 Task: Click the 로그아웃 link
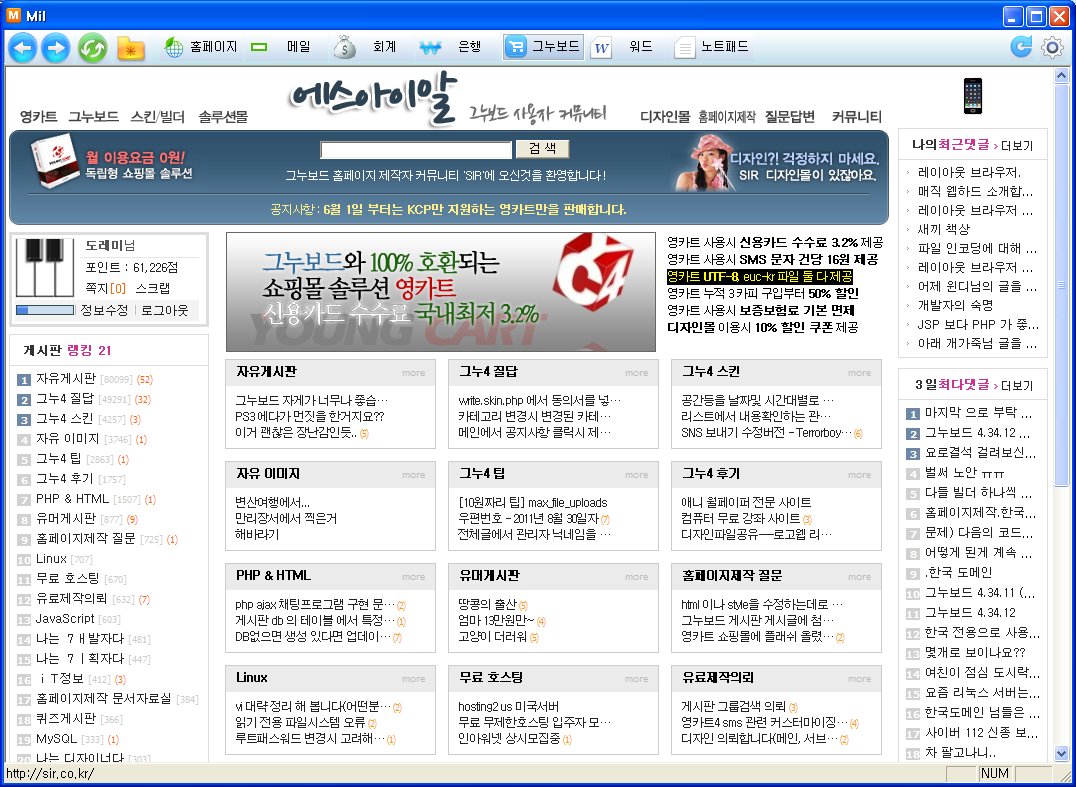(164, 310)
